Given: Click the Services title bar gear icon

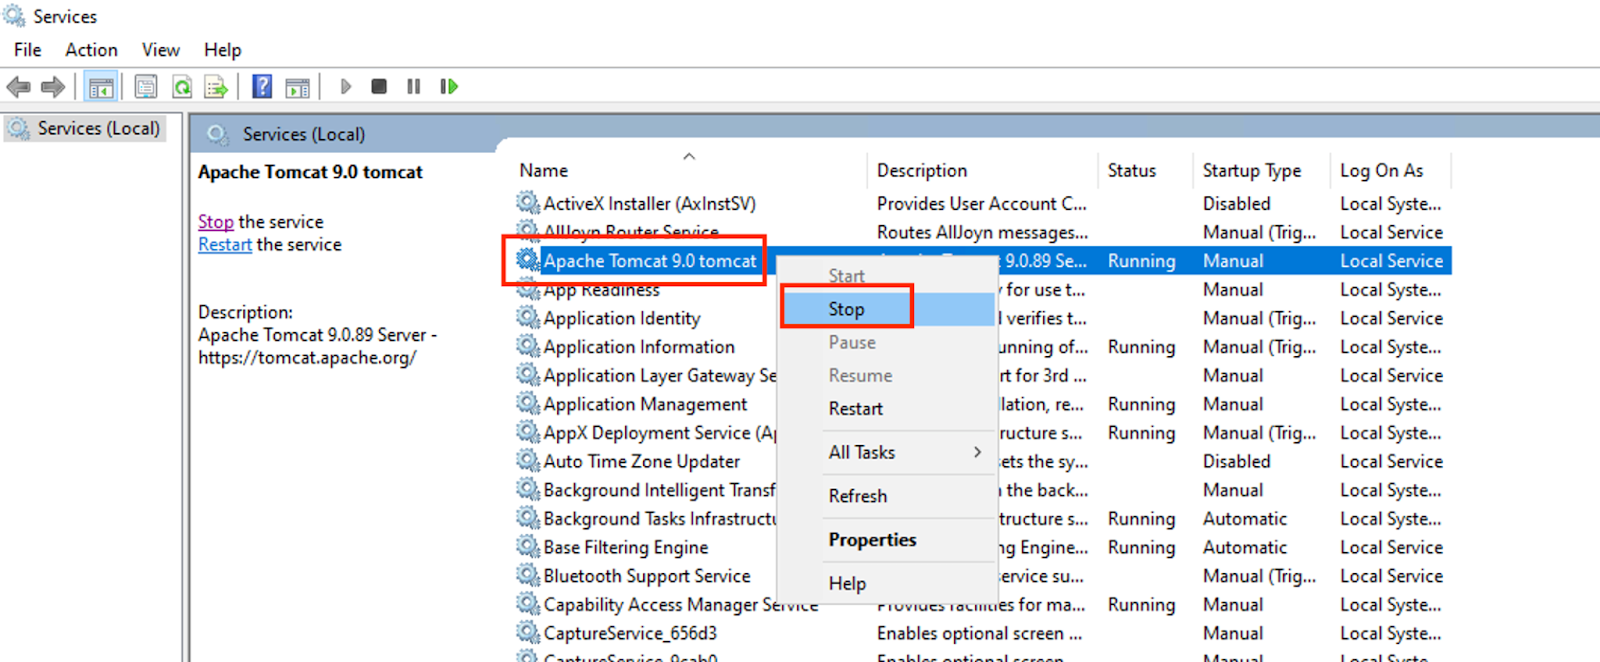Looking at the screenshot, I should 14,16.
